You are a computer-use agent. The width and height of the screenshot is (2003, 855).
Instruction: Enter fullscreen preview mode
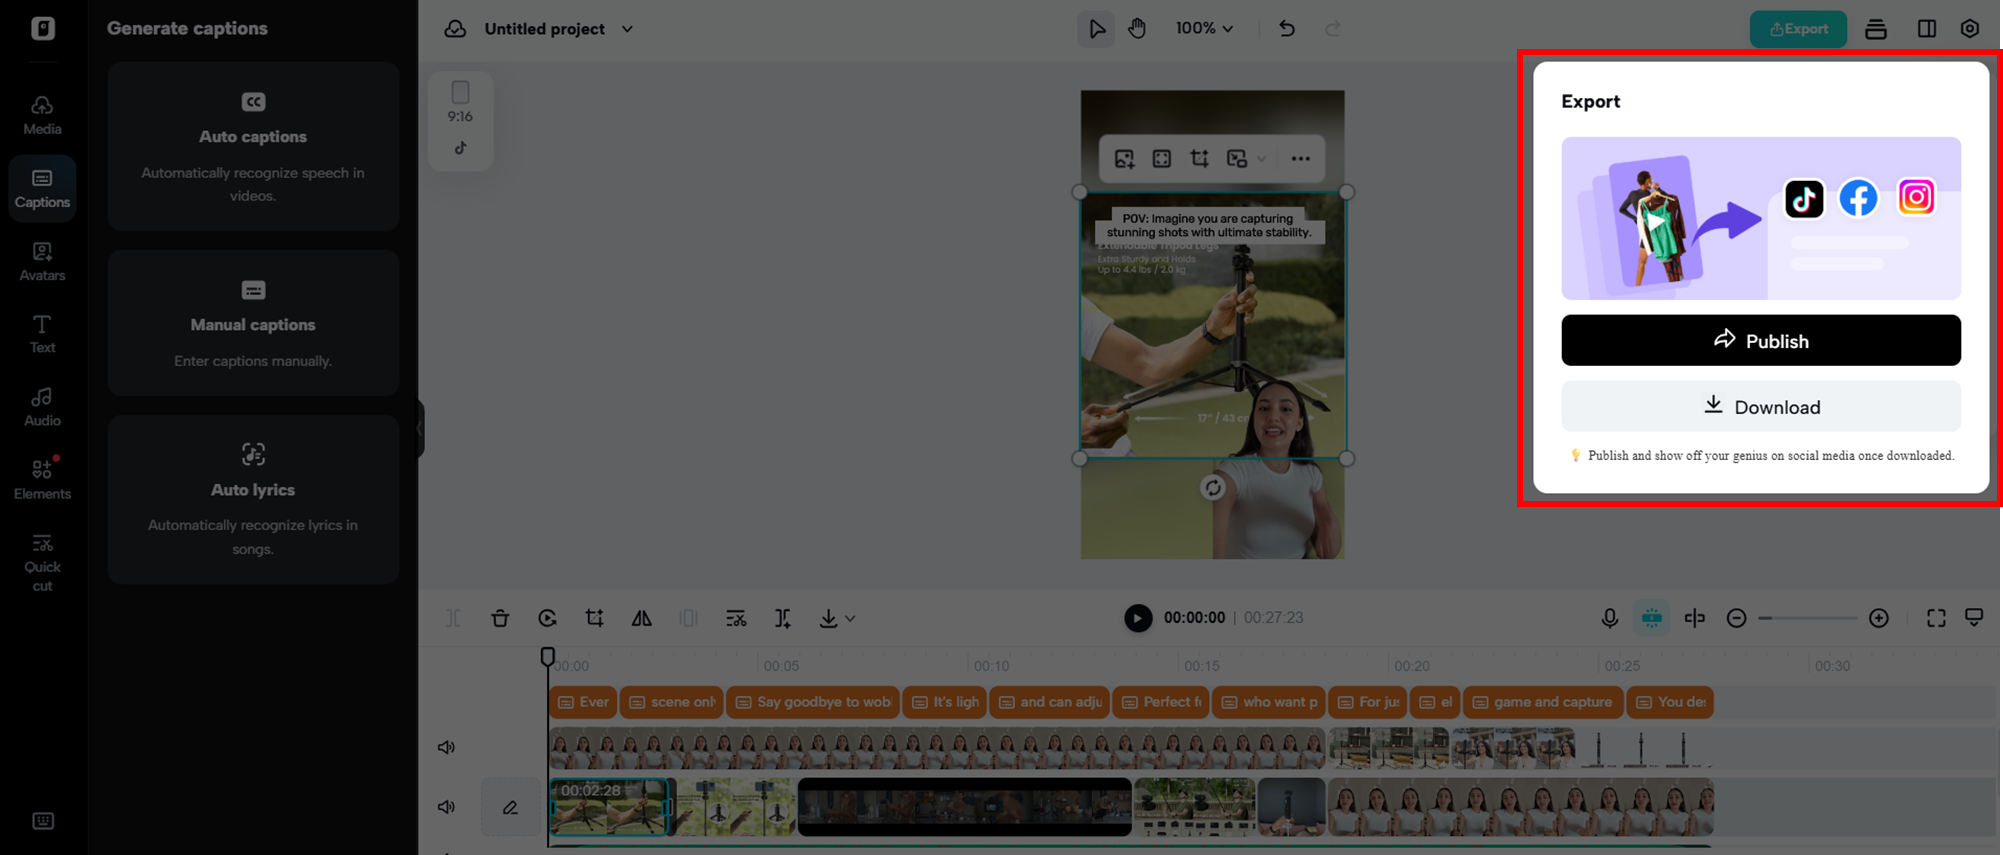pyautogui.click(x=1936, y=618)
